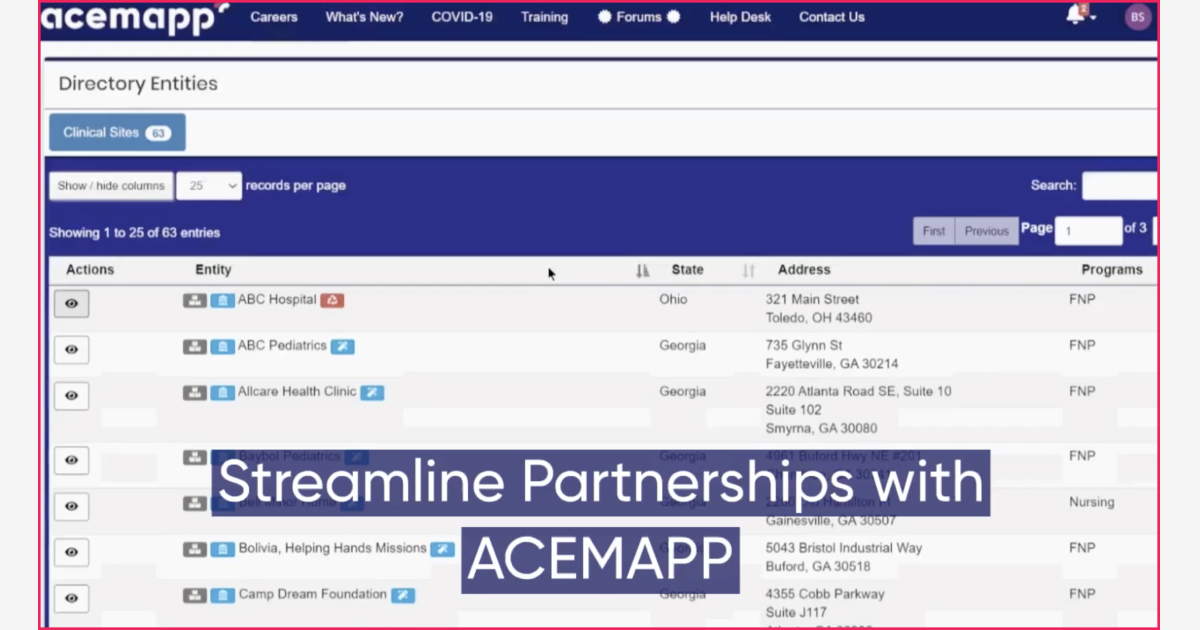
Task: Click the eye icon on the Bolivia missions row
Action: [71, 552]
